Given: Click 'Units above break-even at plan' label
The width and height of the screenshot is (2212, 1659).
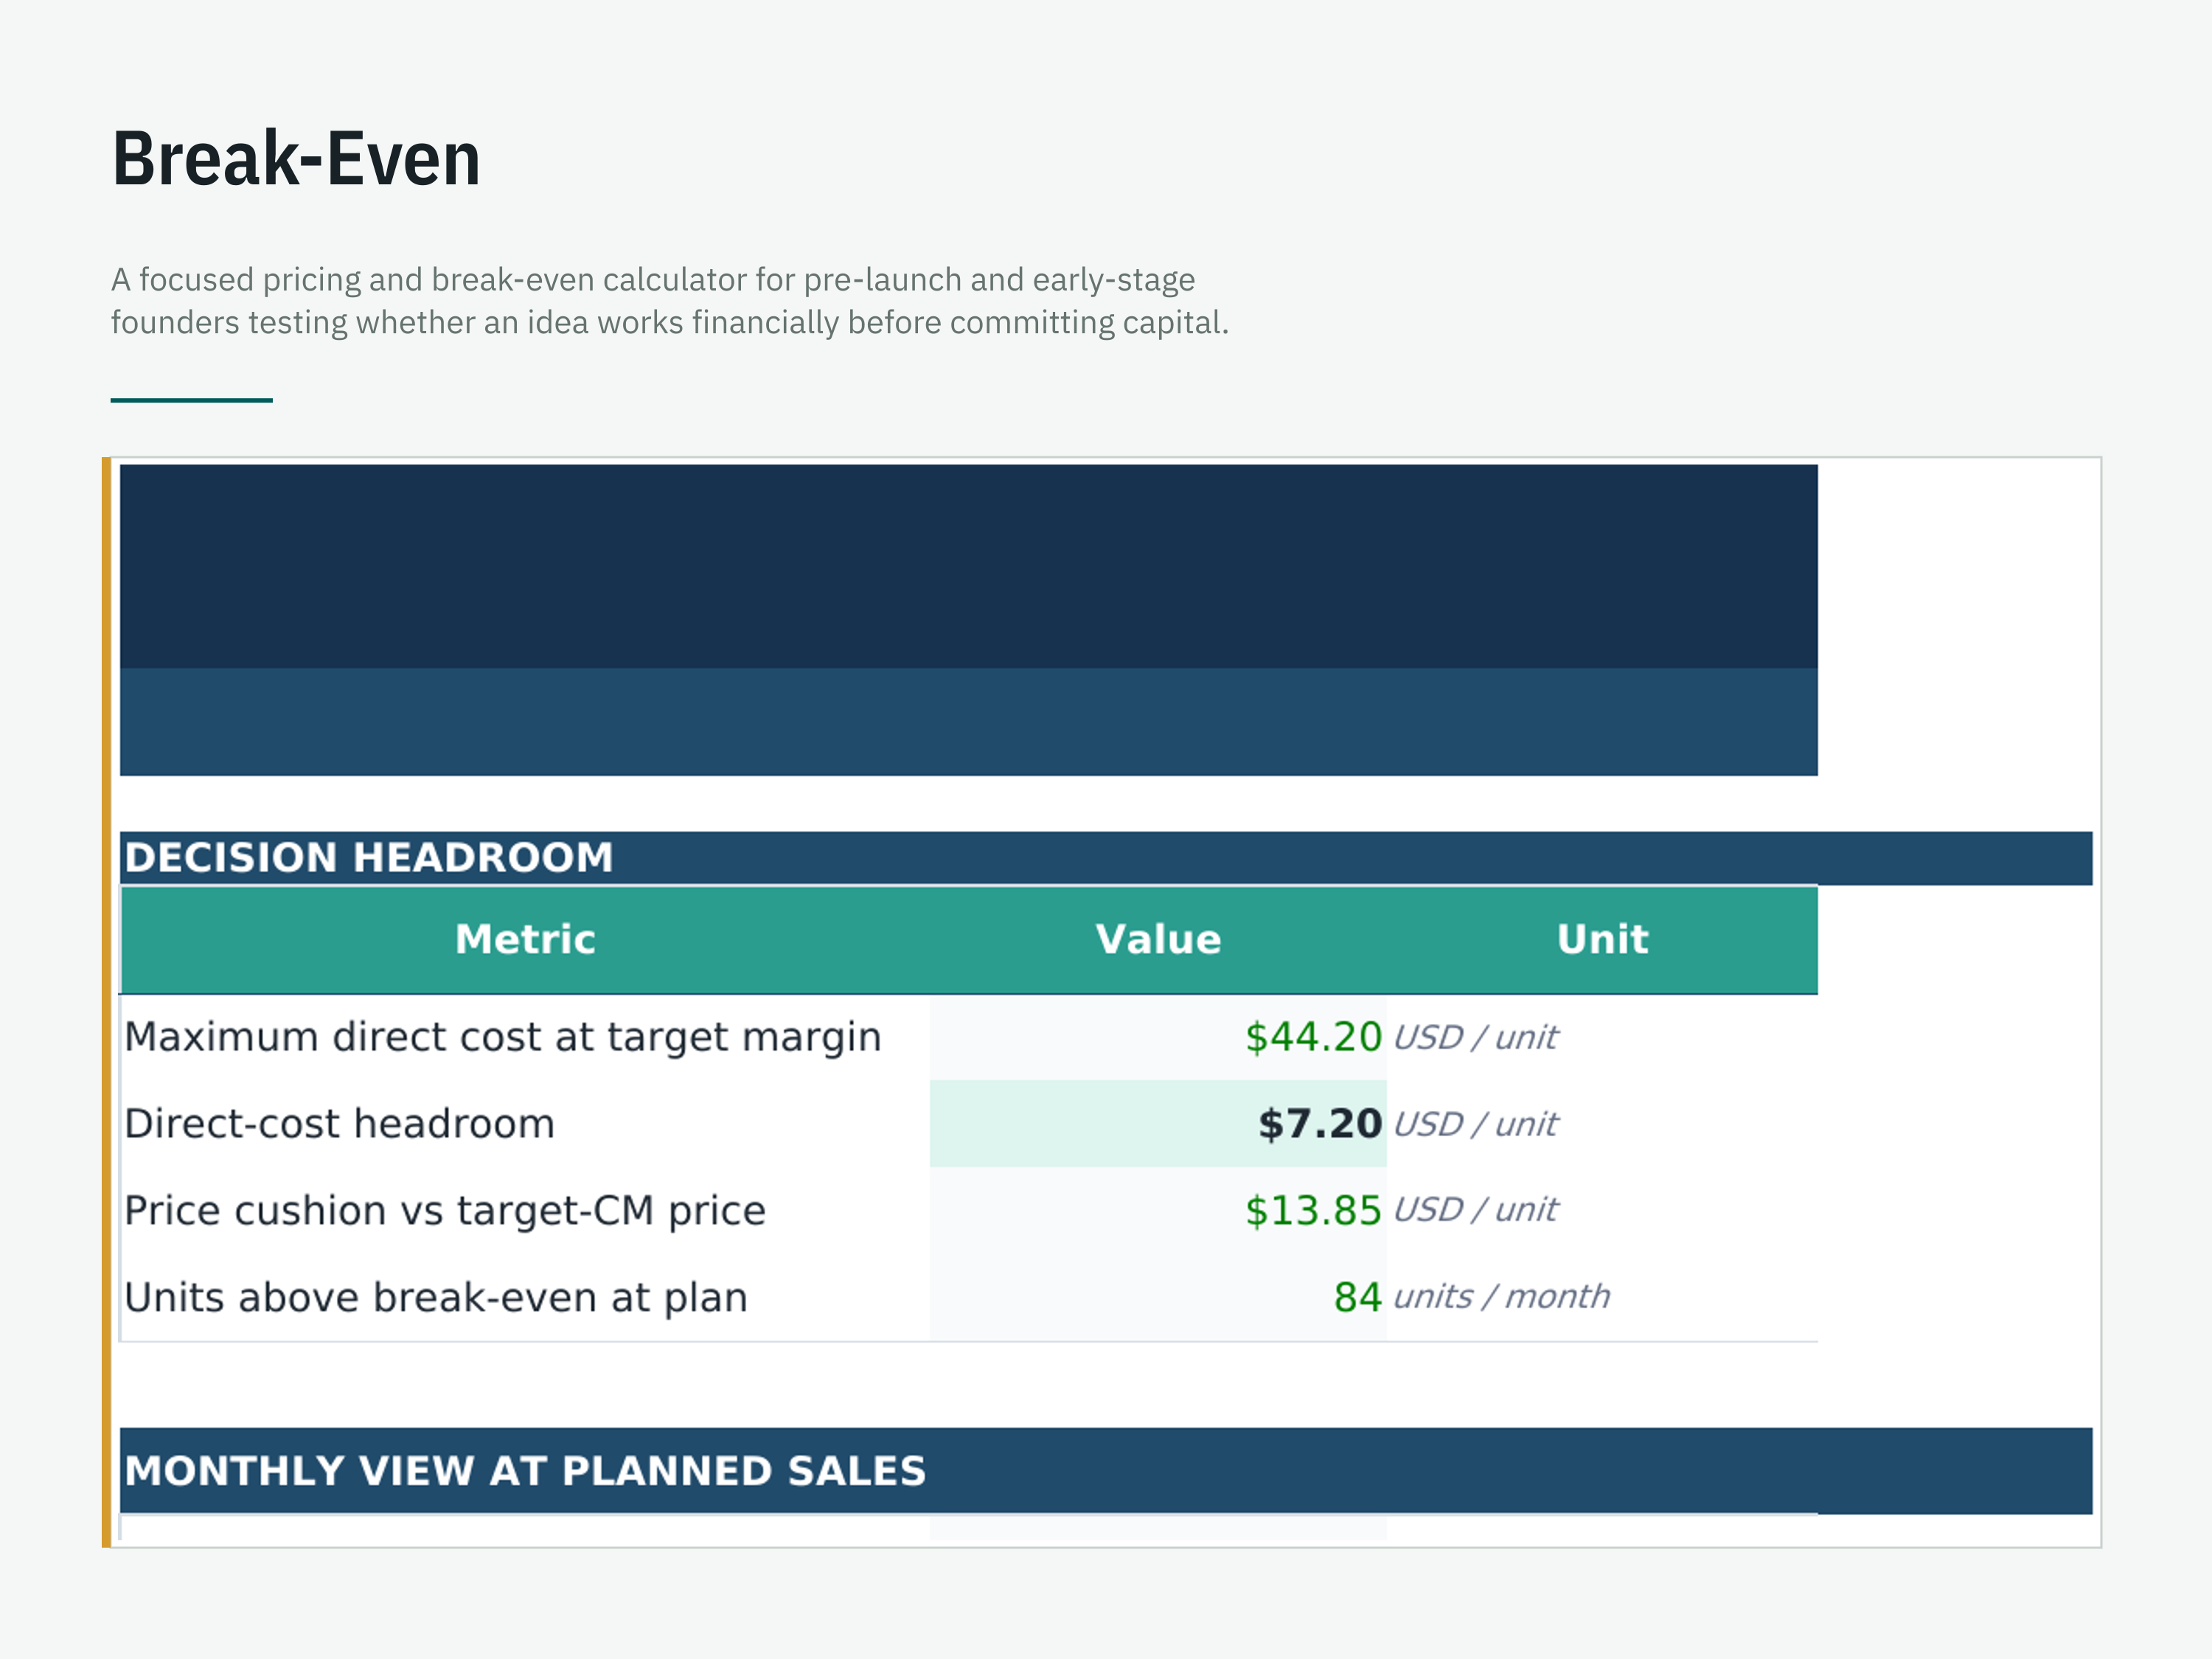Looking at the screenshot, I should click(436, 1297).
